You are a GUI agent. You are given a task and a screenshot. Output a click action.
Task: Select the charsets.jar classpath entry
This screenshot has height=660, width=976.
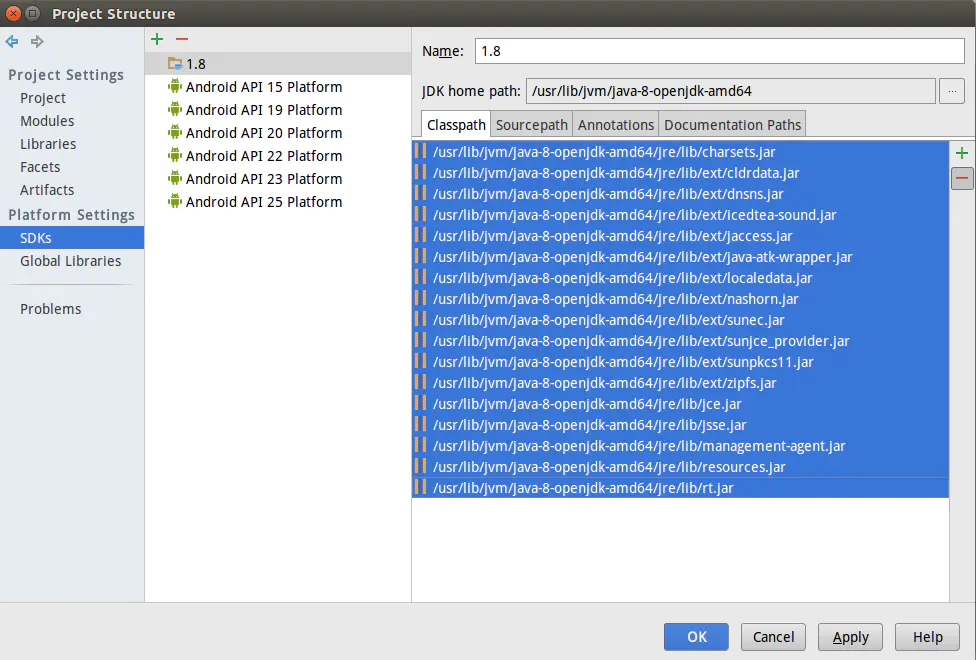(680, 152)
